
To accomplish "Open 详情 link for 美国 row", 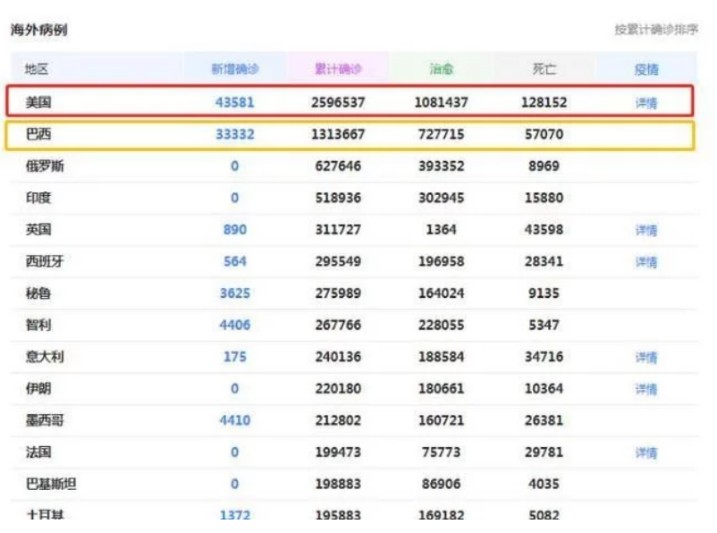I will tap(646, 103).
